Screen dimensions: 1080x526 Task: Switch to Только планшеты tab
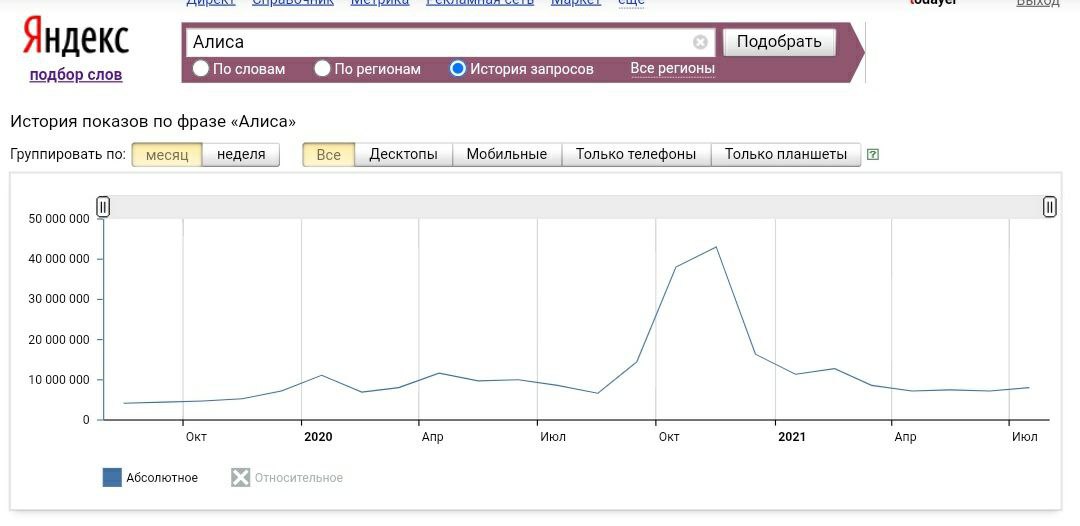click(786, 155)
